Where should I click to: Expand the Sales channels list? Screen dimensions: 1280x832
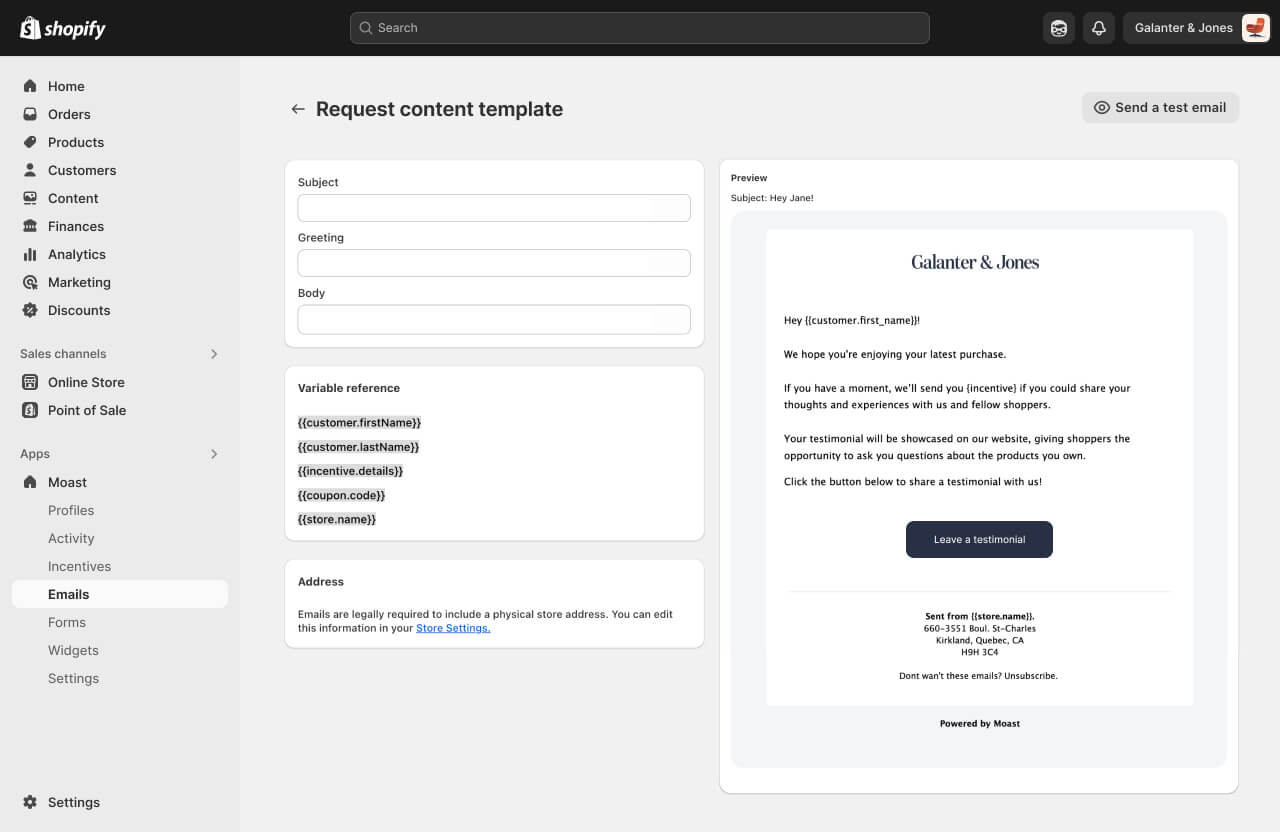coord(213,353)
